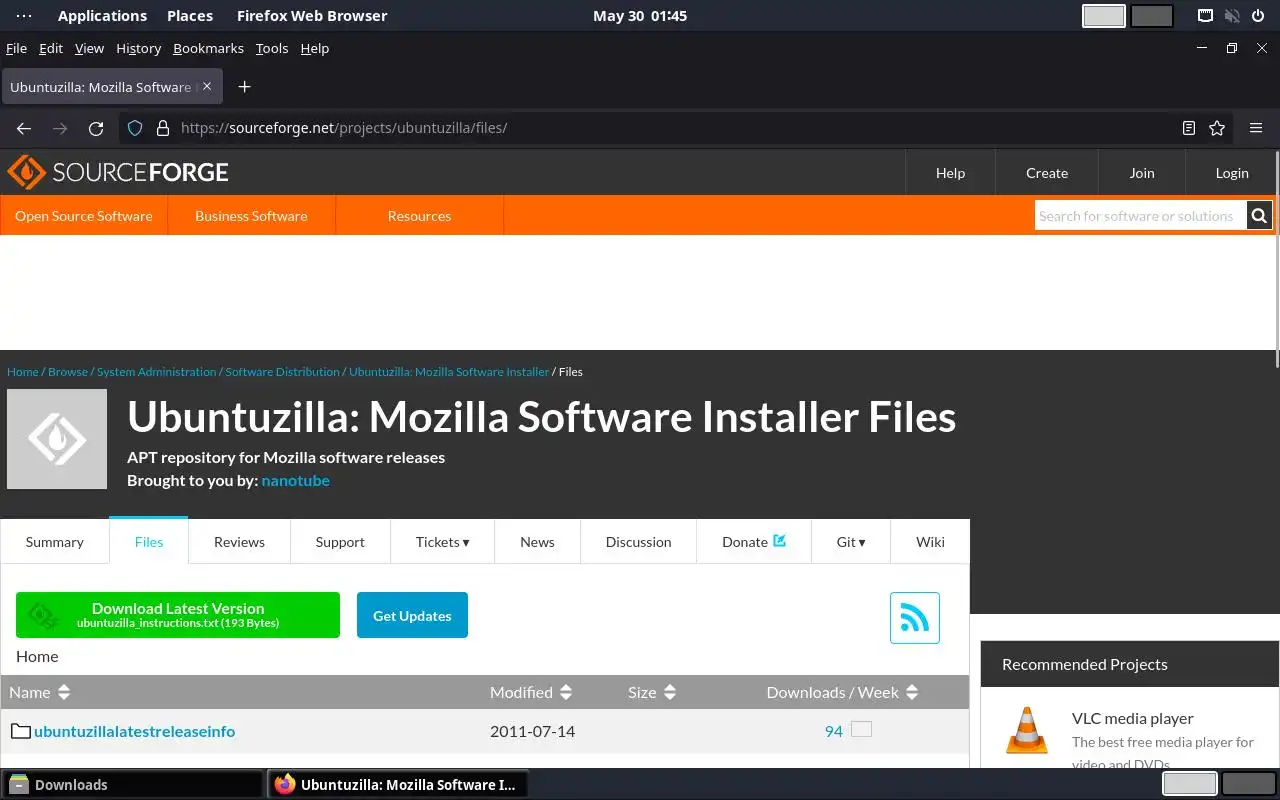The width and height of the screenshot is (1280, 800).
Task: Expand the Git dropdown tab
Action: click(851, 542)
